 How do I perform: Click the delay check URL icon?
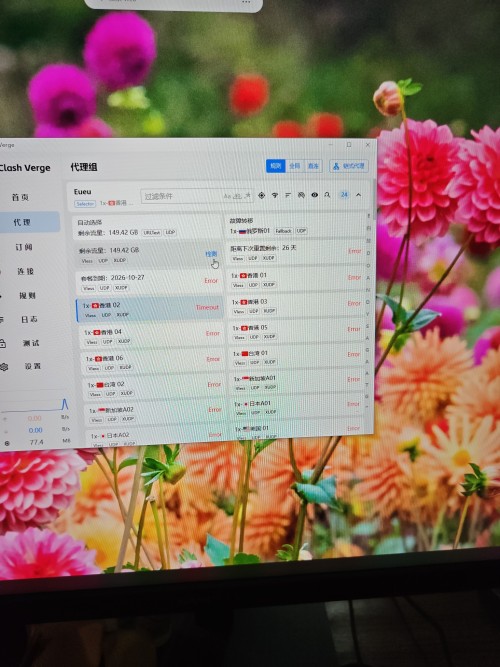point(301,195)
